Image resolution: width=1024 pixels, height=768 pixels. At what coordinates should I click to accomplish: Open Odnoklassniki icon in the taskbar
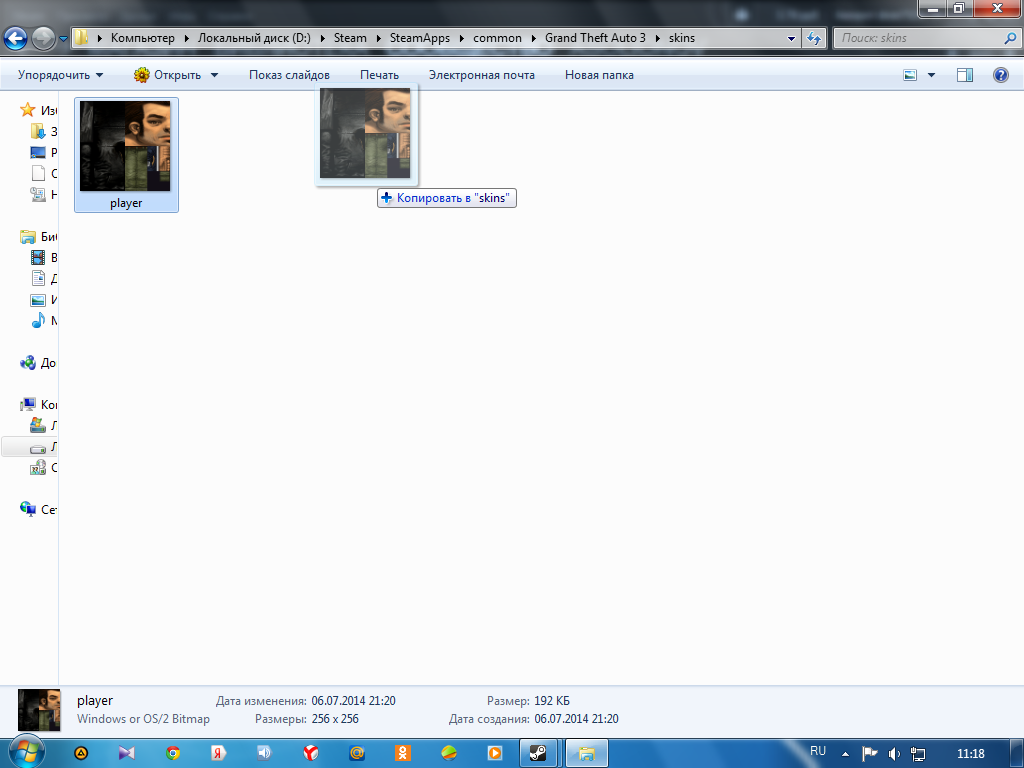tap(403, 754)
